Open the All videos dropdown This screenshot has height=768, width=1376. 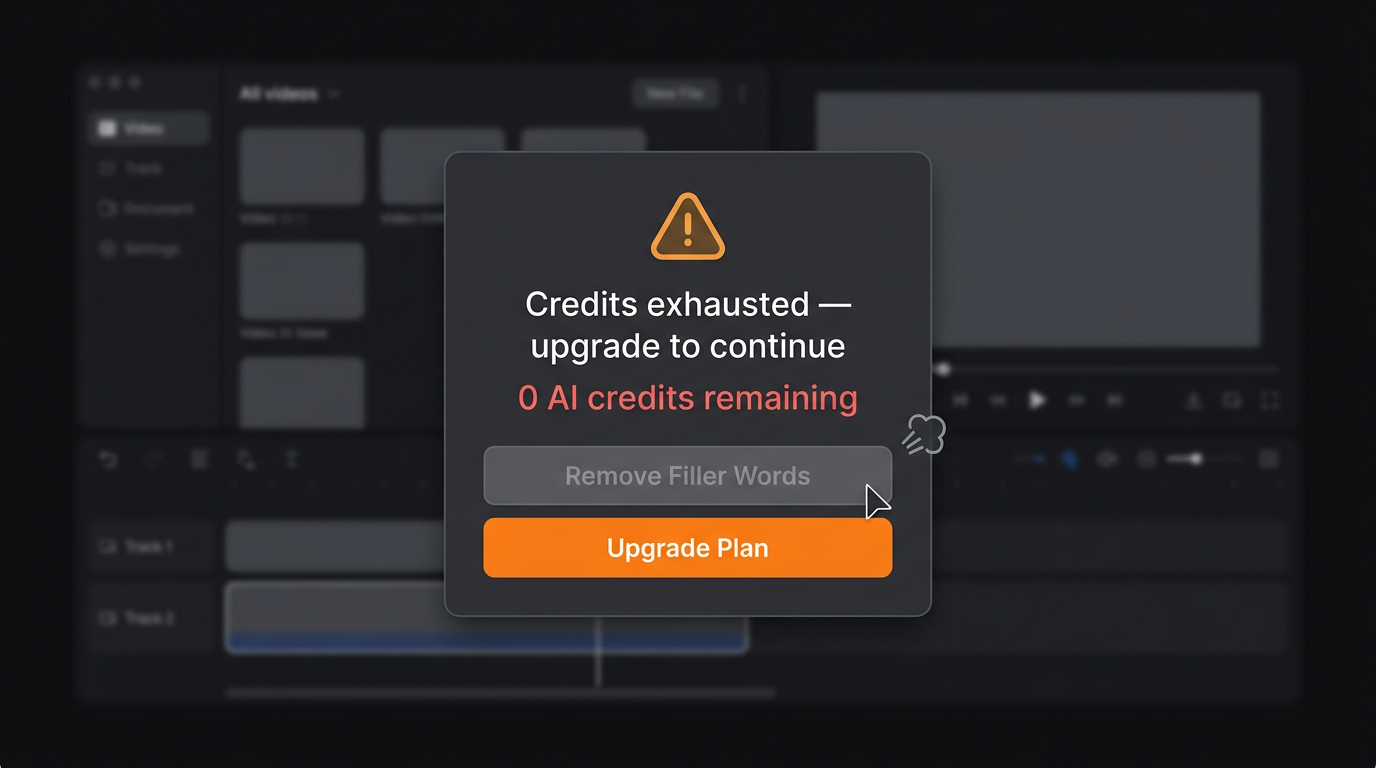coord(289,94)
